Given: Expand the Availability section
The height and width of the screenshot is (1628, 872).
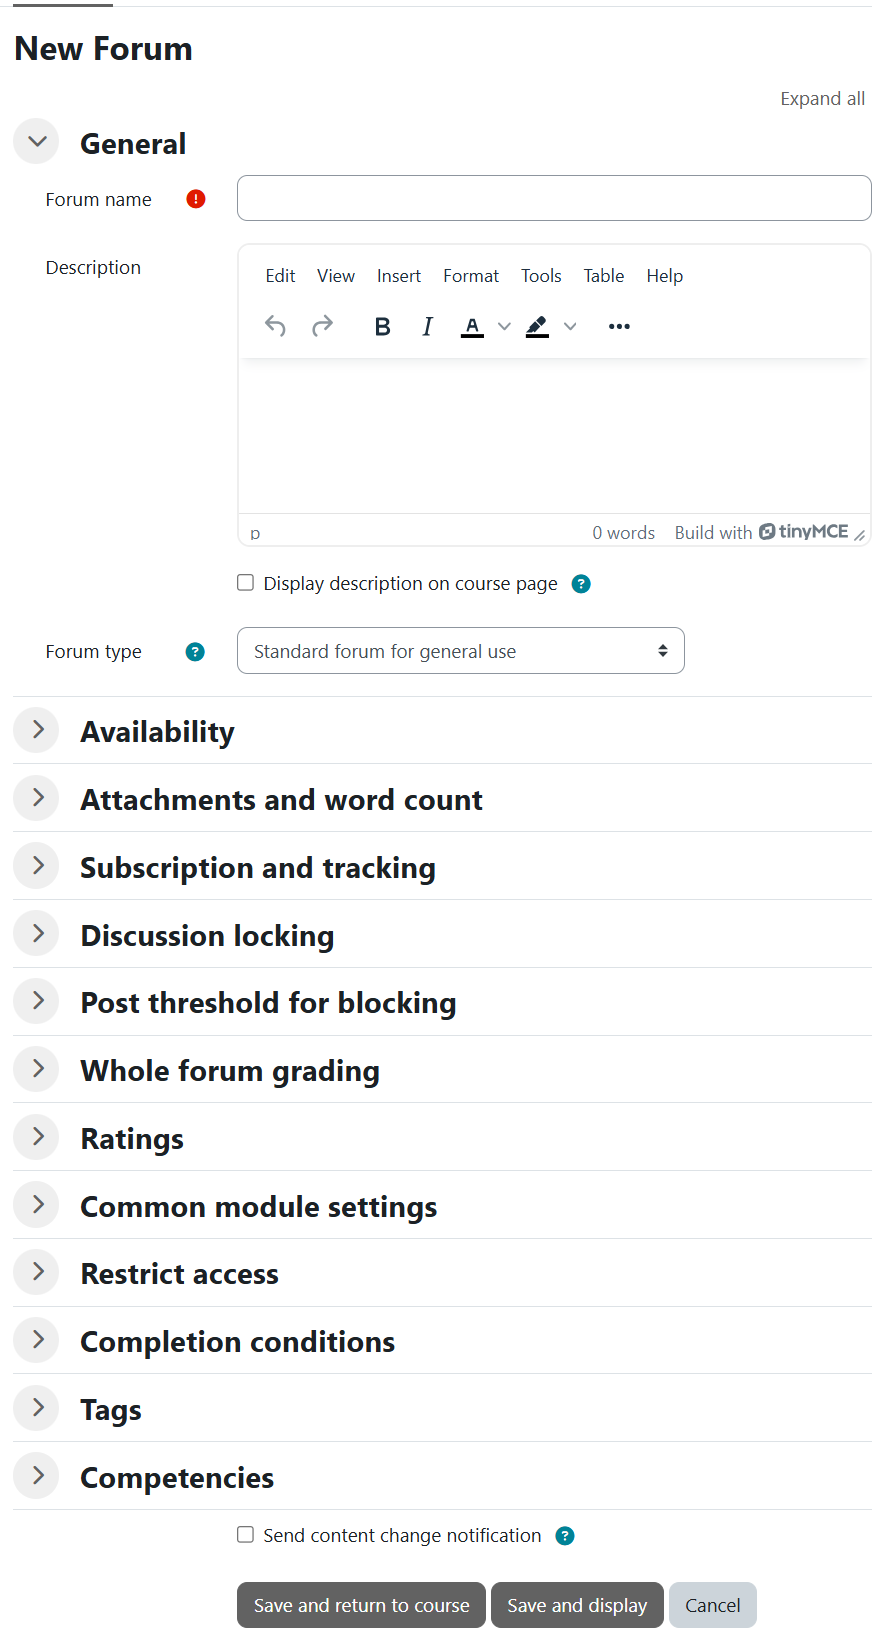Looking at the screenshot, I should pyautogui.click(x=37, y=730).
